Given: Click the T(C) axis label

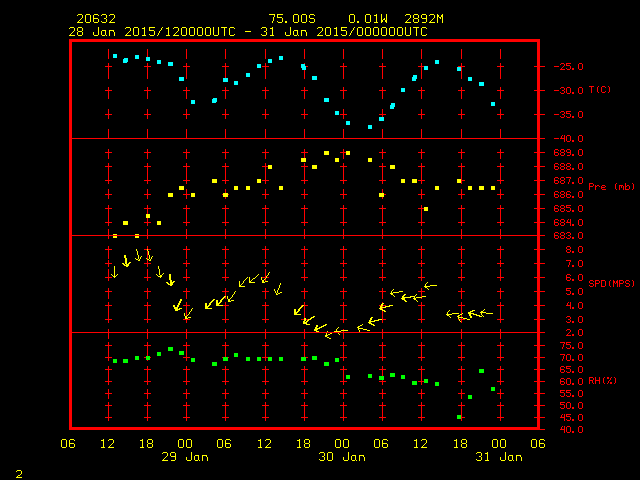Looking at the screenshot, I should pyautogui.click(x=600, y=90).
